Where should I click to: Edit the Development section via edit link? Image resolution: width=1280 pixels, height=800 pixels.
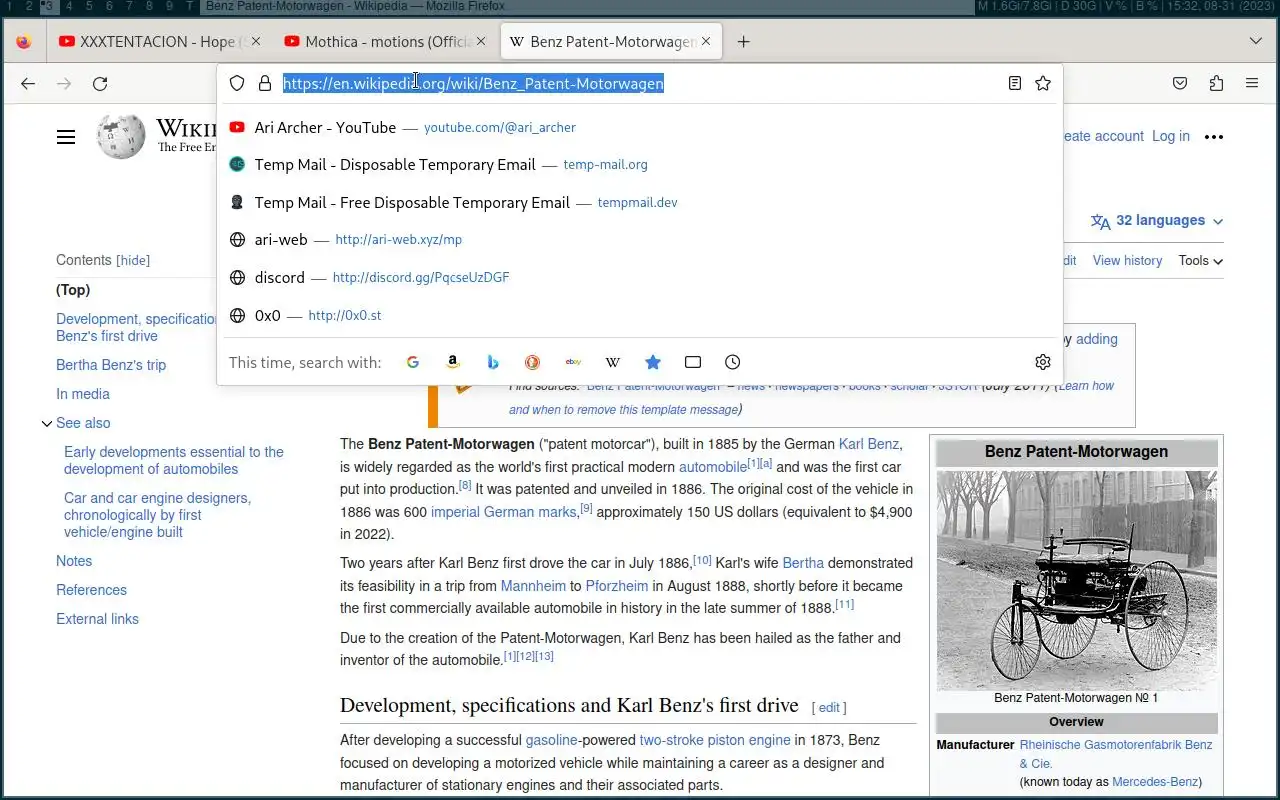pyautogui.click(x=829, y=708)
